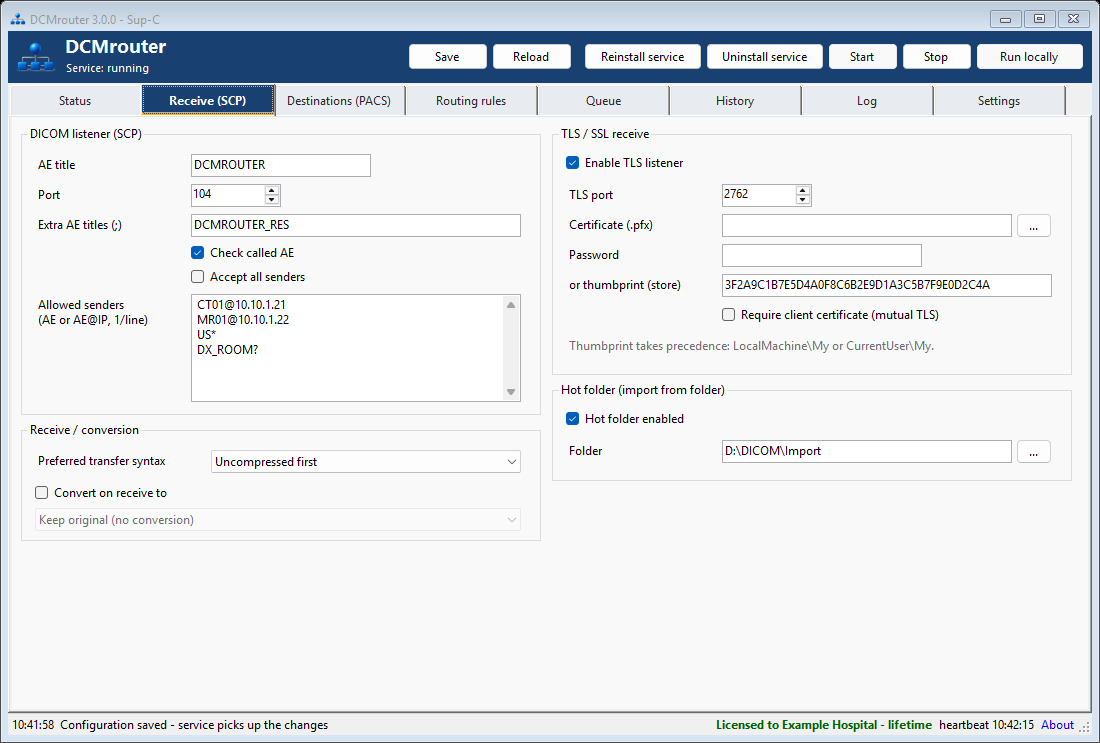The width and height of the screenshot is (1100, 743).
Task: Uncheck Check called AE
Action: (198, 253)
